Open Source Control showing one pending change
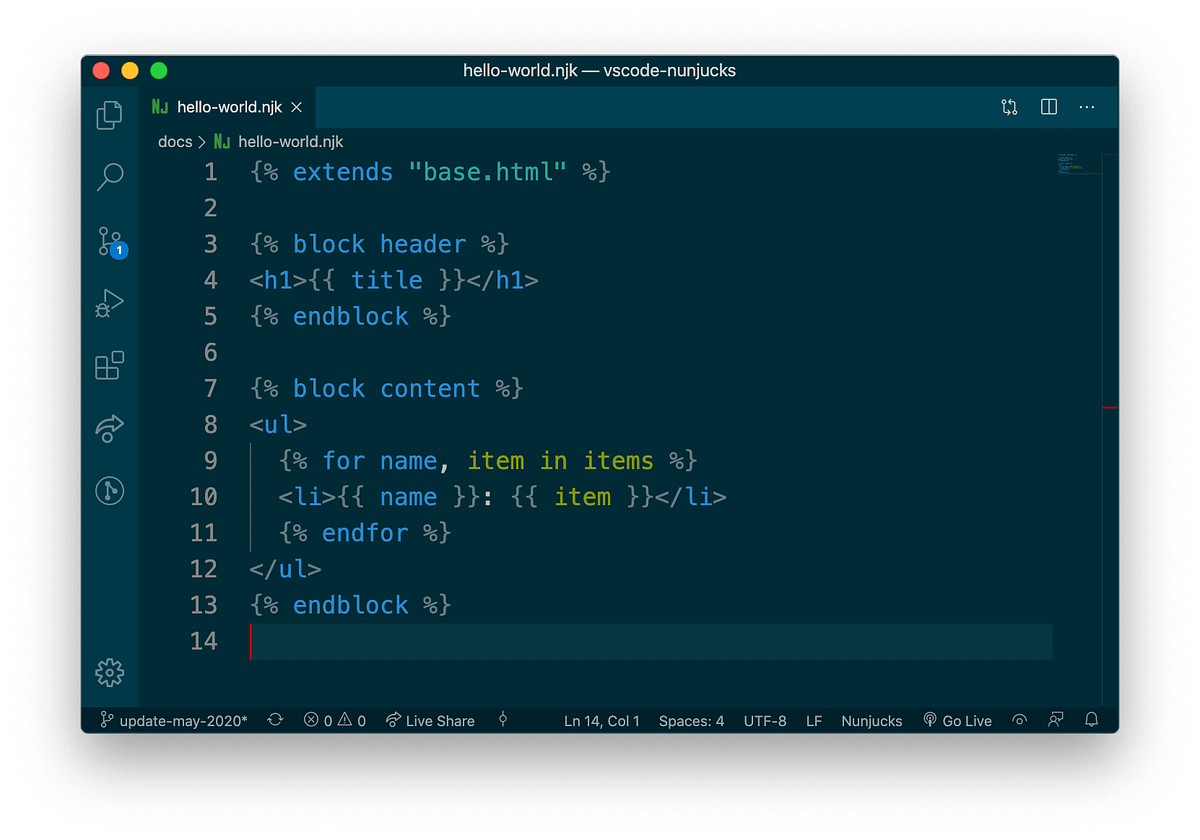 pyautogui.click(x=110, y=240)
